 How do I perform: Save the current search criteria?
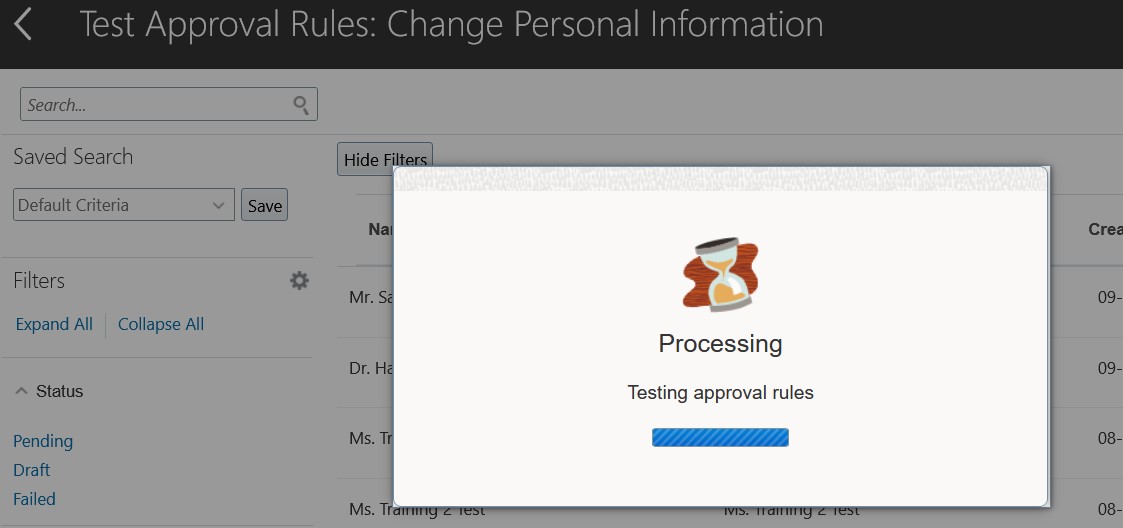[264, 206]
